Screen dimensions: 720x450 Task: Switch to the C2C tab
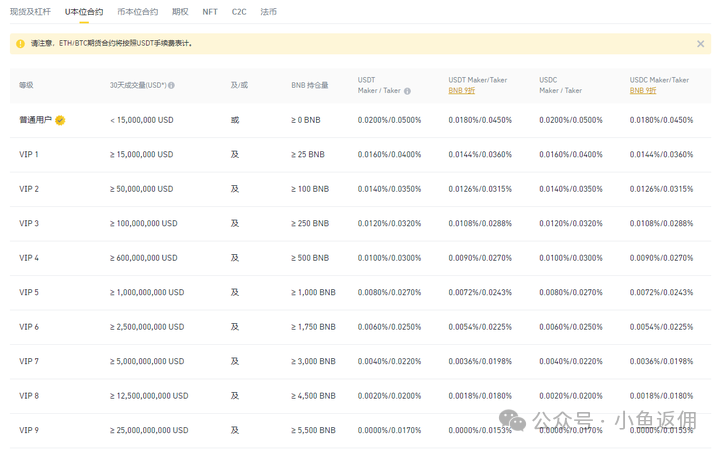(239, 11)
